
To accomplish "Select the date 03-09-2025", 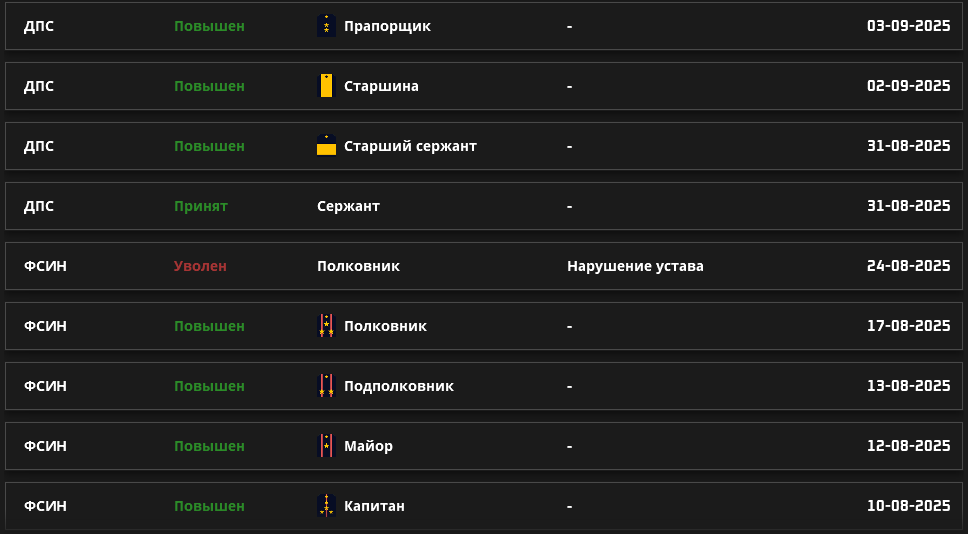I will (x=908, y=26).
